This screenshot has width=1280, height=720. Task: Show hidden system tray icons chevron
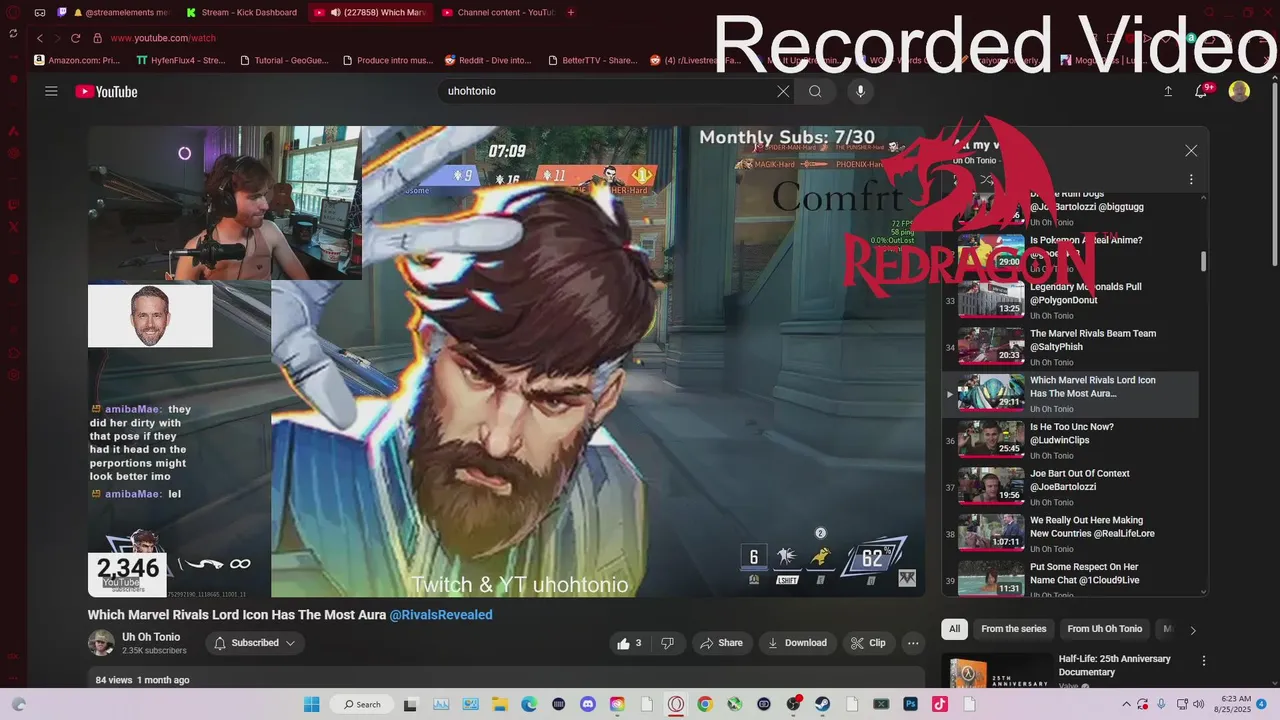point(1127,704)
